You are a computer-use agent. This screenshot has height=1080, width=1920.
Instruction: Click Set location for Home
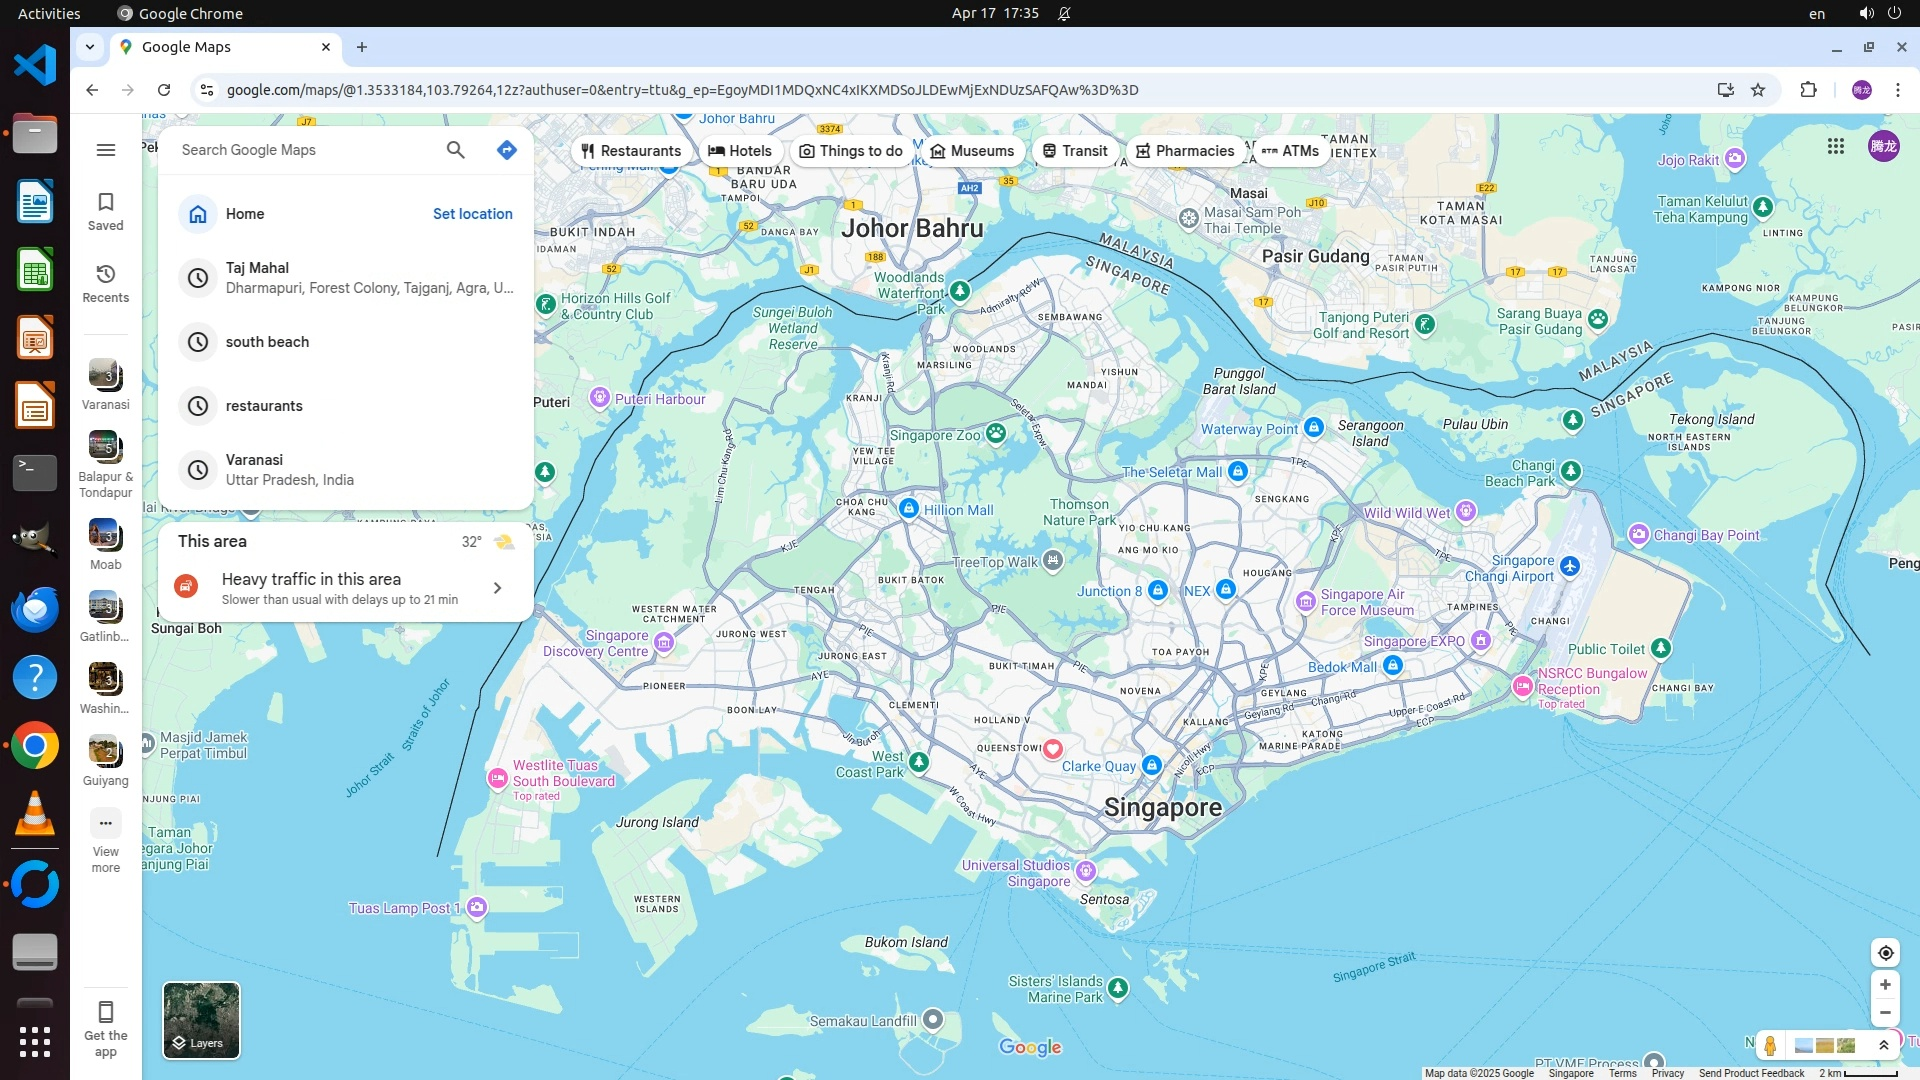click(x=472, y=214)
